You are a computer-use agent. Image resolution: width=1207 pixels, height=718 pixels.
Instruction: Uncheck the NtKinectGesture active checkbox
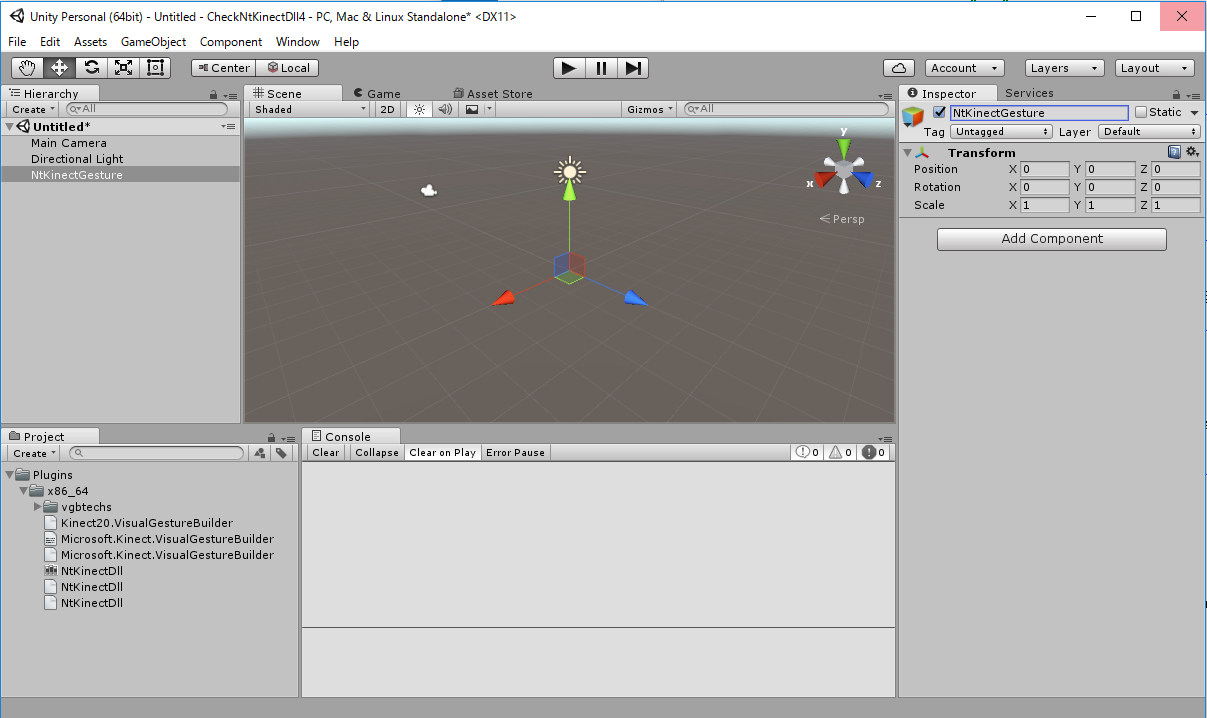coord(939,113)
